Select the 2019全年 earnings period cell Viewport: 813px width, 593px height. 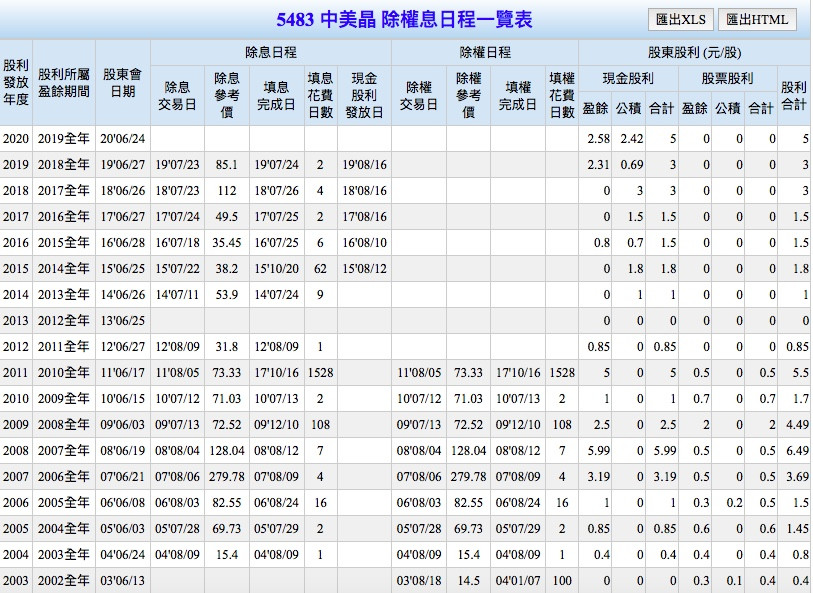[63, 138]
